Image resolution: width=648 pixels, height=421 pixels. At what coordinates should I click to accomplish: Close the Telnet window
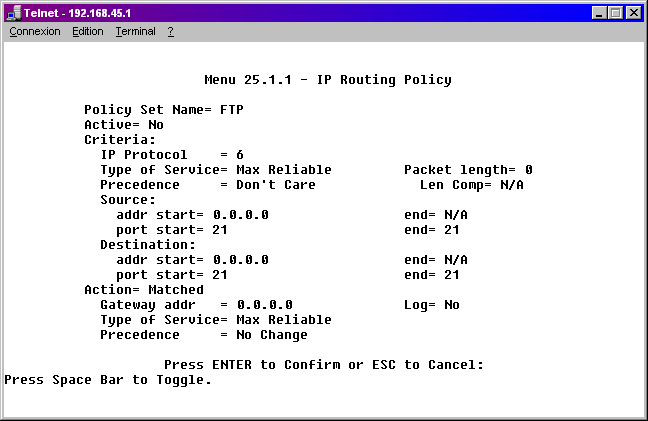click(x=634, y=13)
